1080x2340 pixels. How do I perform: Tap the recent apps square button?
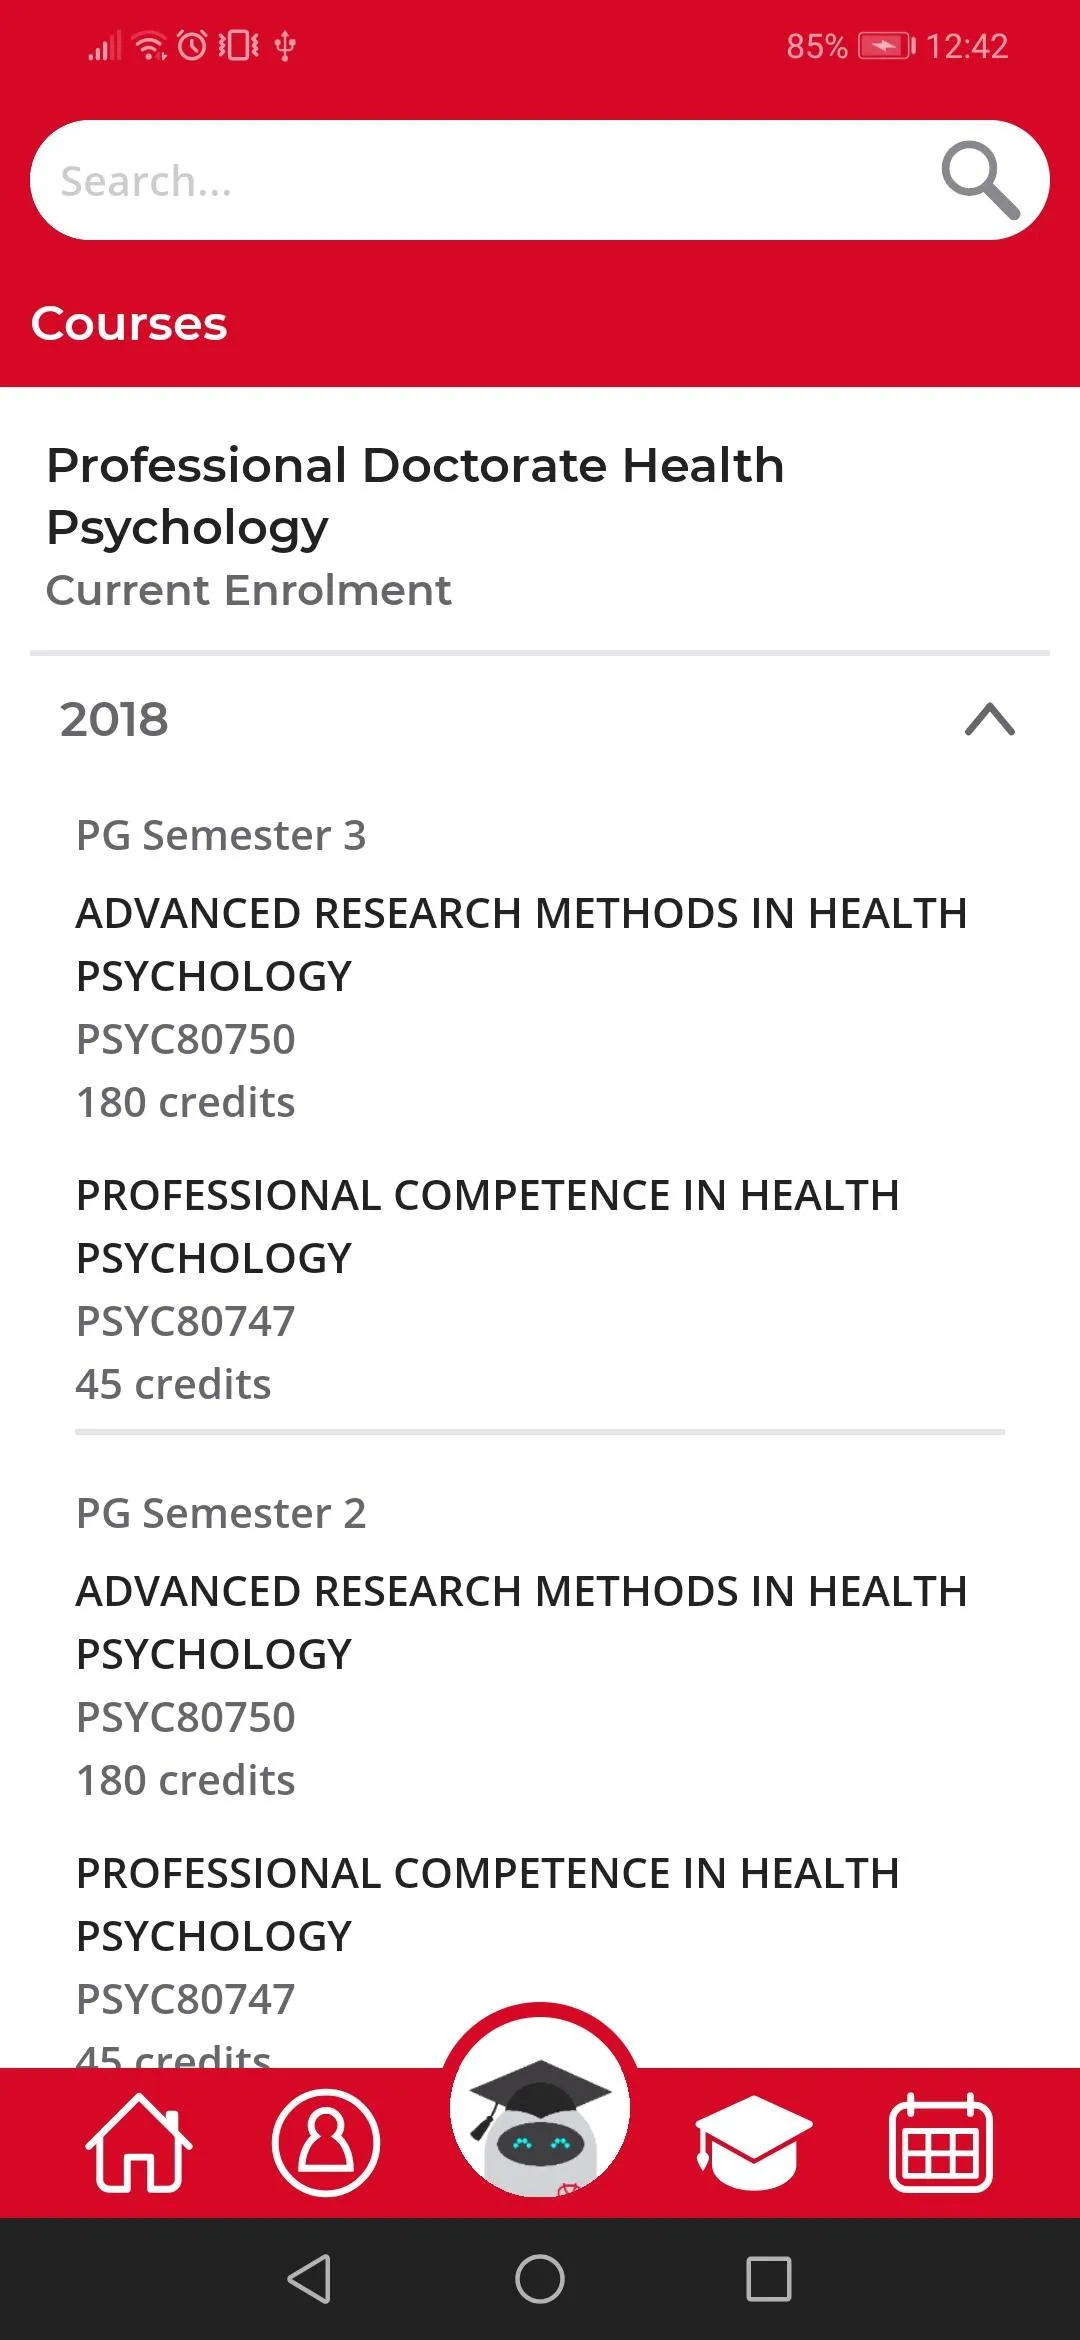(769, 2279)
